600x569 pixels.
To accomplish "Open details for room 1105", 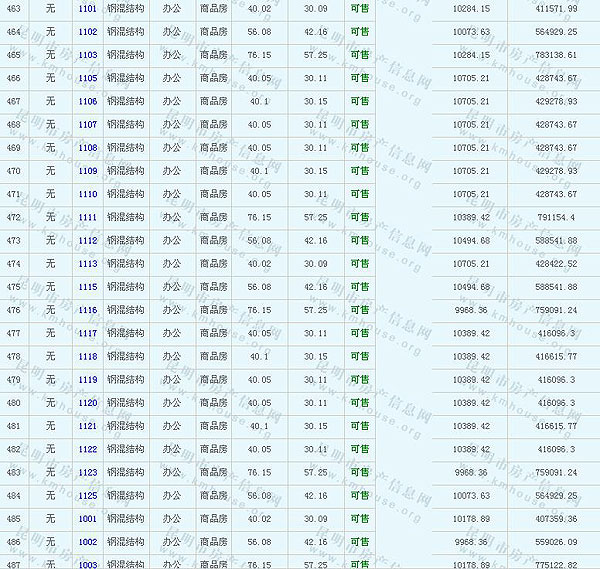I will (x=87, y=78).
